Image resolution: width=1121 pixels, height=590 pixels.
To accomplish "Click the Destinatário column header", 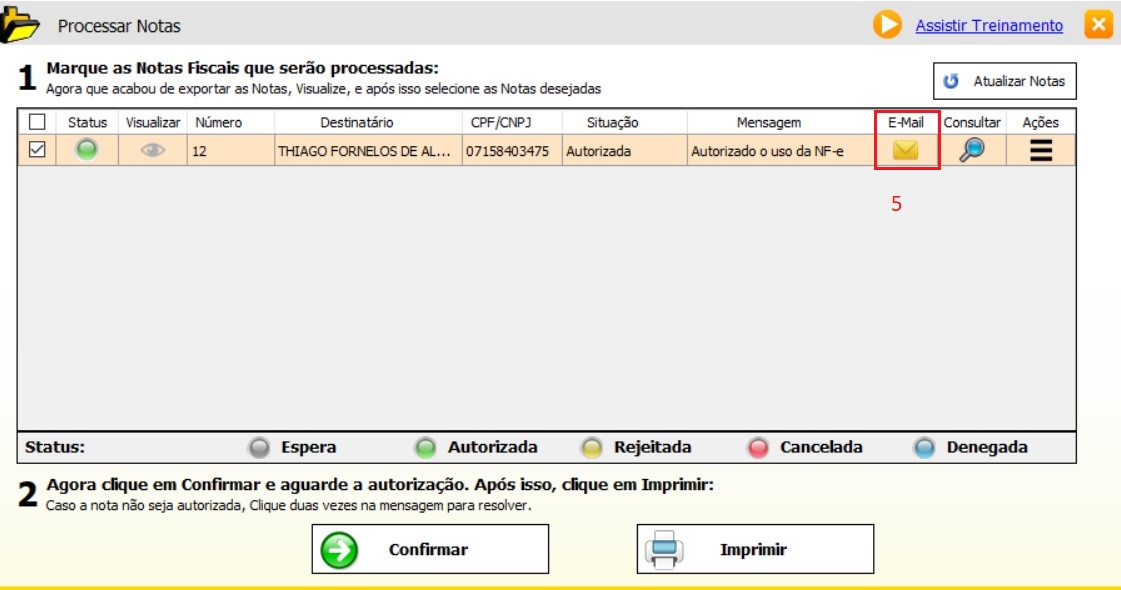I will [356, 122].
